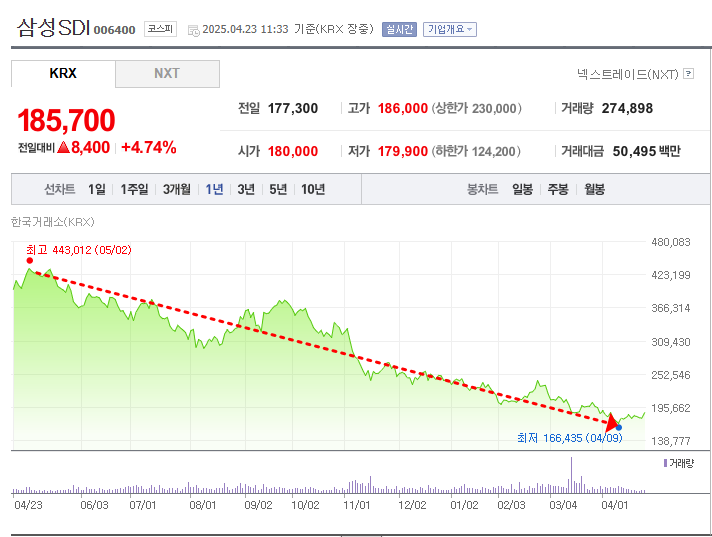Click the 최저 166,435 (04/09) label
Viewport: 712px width, 537px height.
pyautogui.click(x=570, y=438)
